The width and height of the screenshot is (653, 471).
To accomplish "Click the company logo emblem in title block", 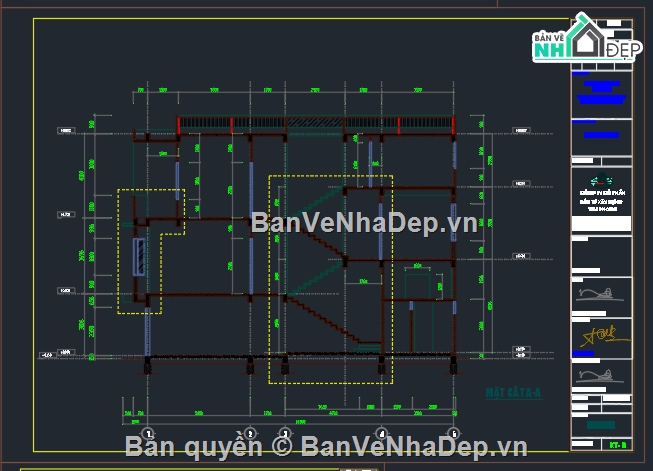I will (x=601, y=180).
